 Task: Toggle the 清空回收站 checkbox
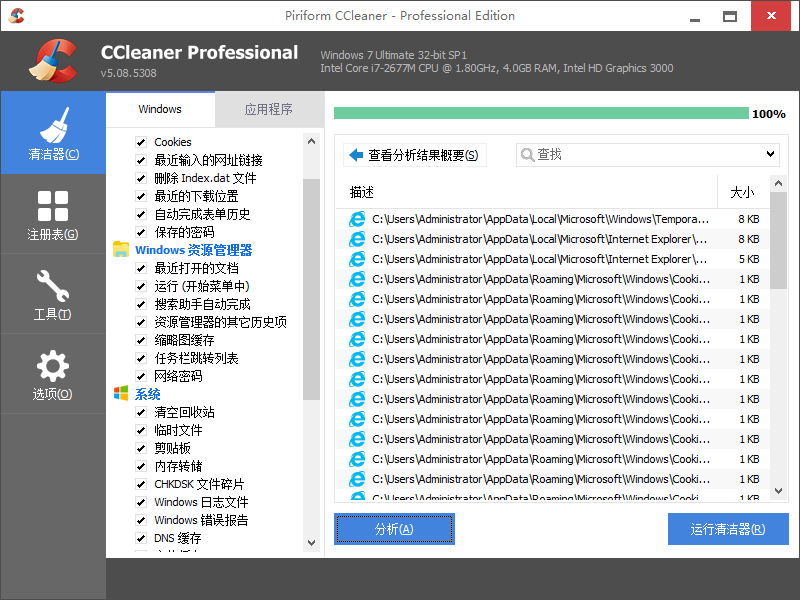point(141,412)
